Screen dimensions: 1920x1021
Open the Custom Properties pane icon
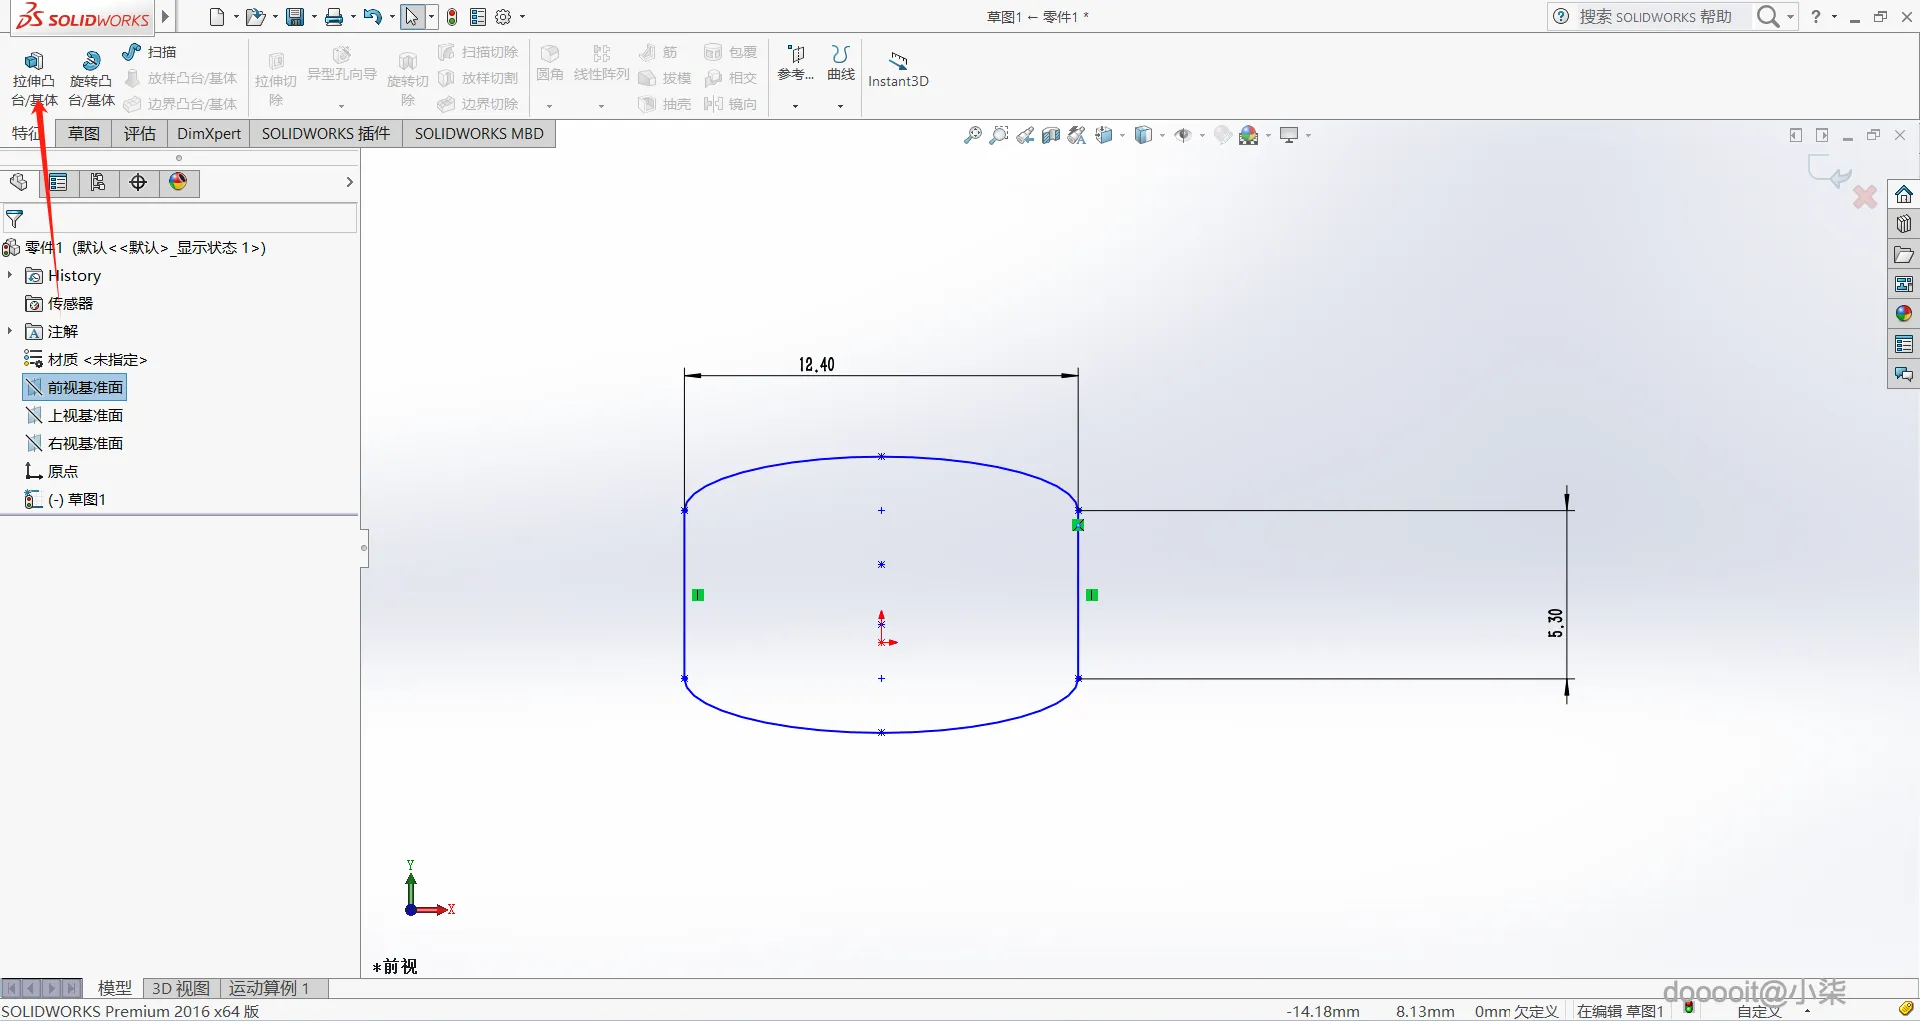(1904, 344)
